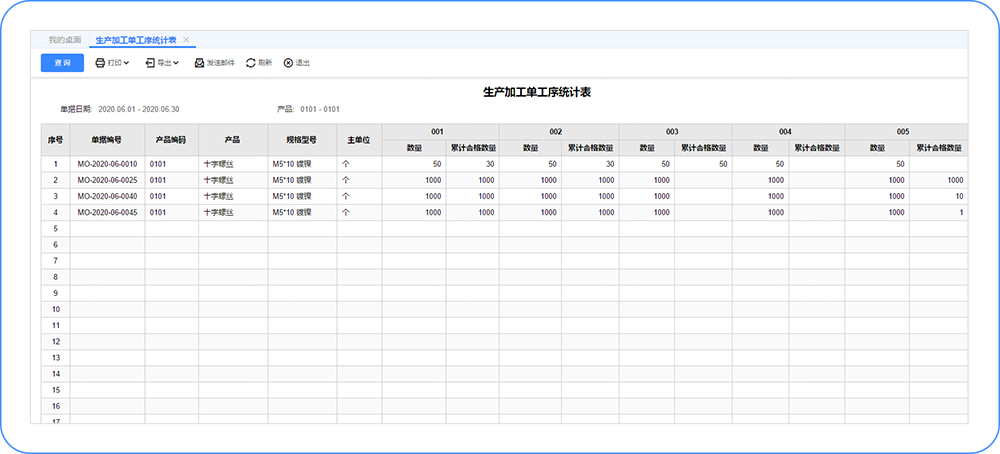Viewport: 1000px width, 454px height.
Task: Expand the 打印 print dropdown arrow
Action: pos(127,63)
